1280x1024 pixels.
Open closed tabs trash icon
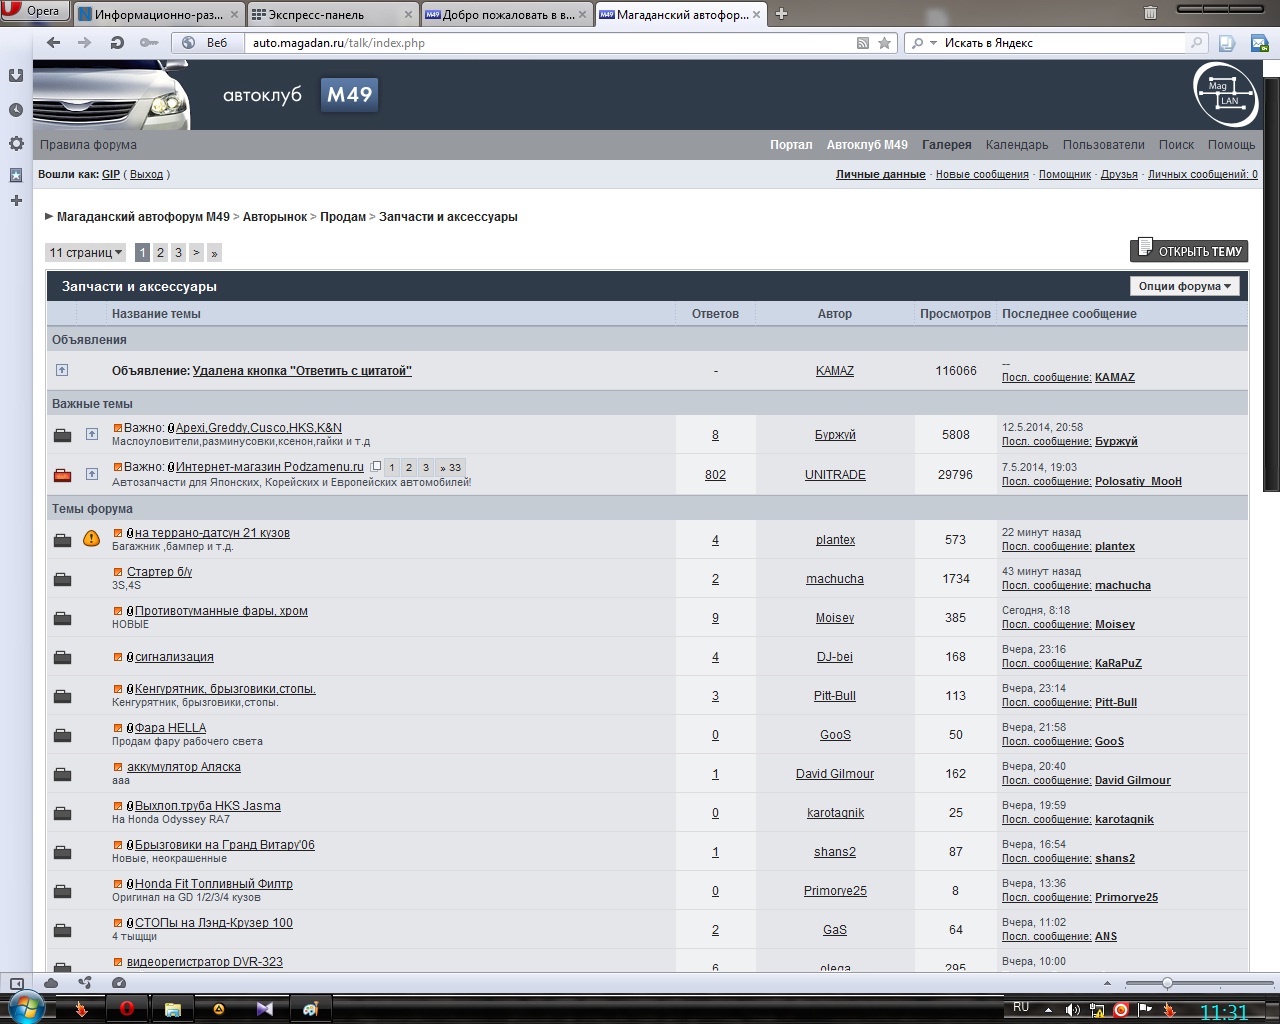[x=1150, y=13]
